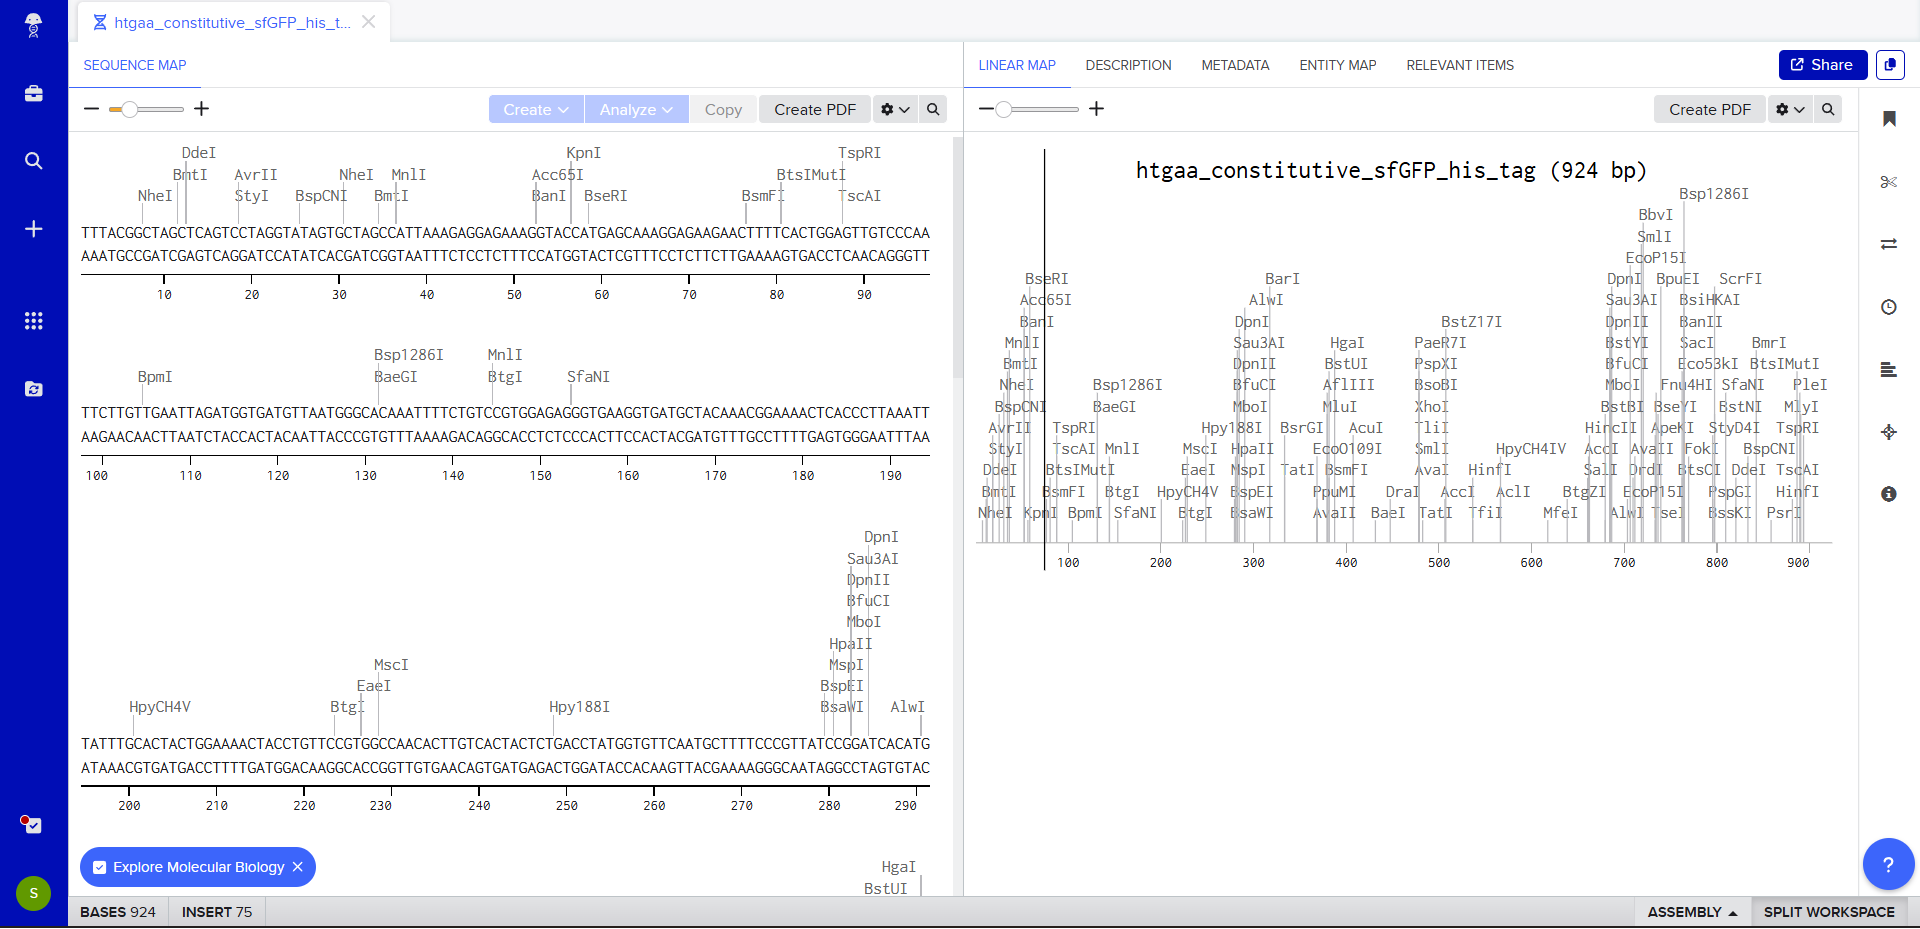
Task: Open the Projects briefcase icon in sidebar
Action: (x=33, y=94)
